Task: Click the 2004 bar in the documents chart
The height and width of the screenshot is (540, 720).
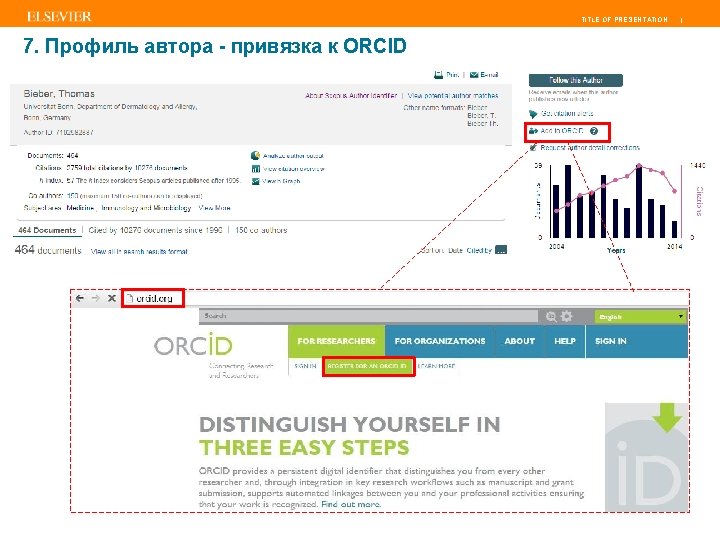Action: [556, 211]
